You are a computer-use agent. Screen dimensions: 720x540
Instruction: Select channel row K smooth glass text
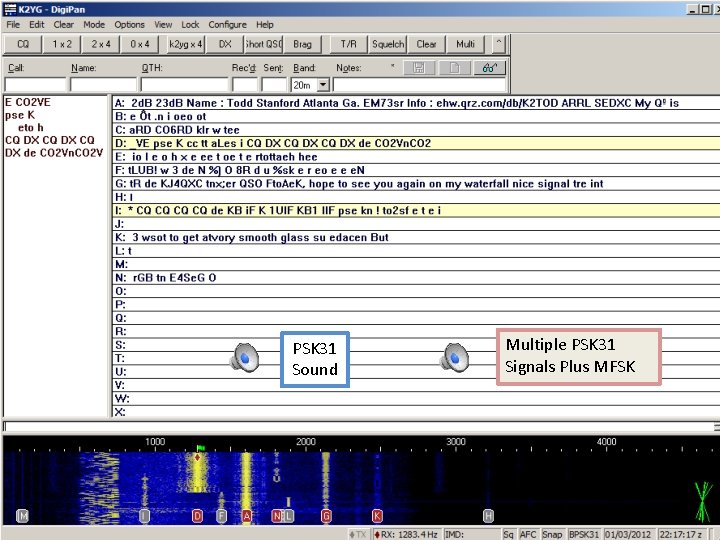coord(416,237)
